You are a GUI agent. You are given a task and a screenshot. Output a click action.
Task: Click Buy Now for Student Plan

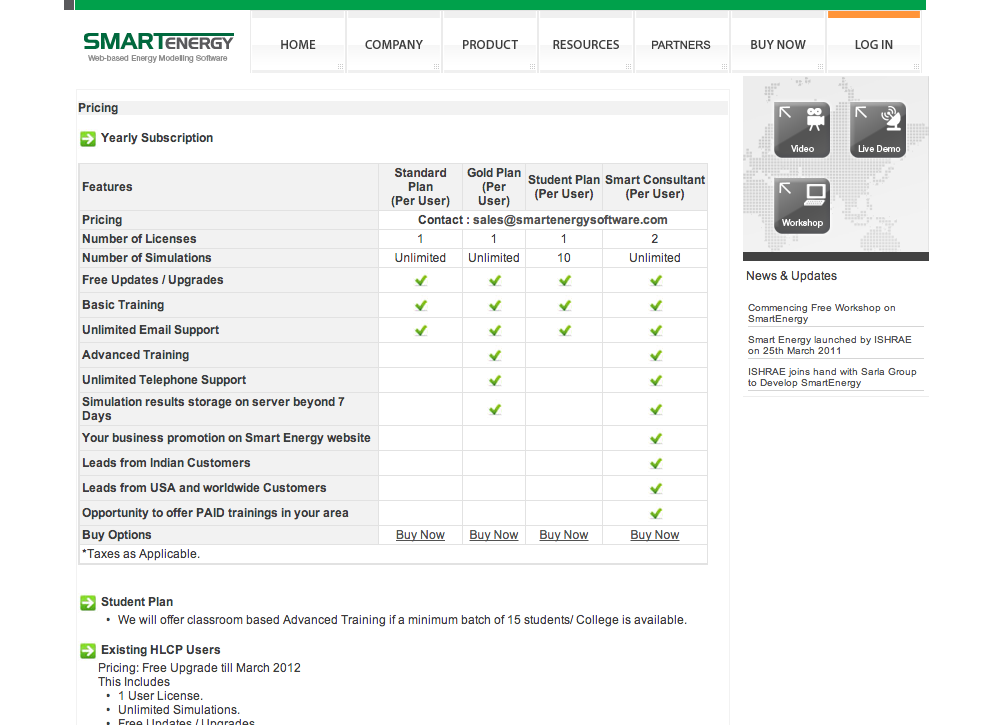pos(564,535)
